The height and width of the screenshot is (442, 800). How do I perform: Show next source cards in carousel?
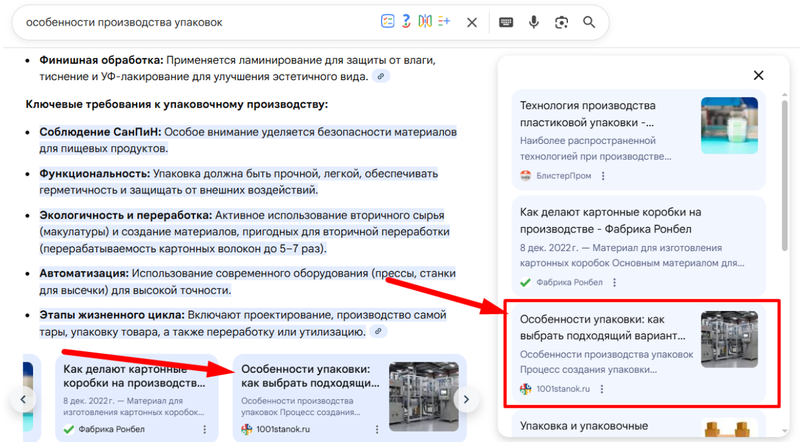point(466,399)
